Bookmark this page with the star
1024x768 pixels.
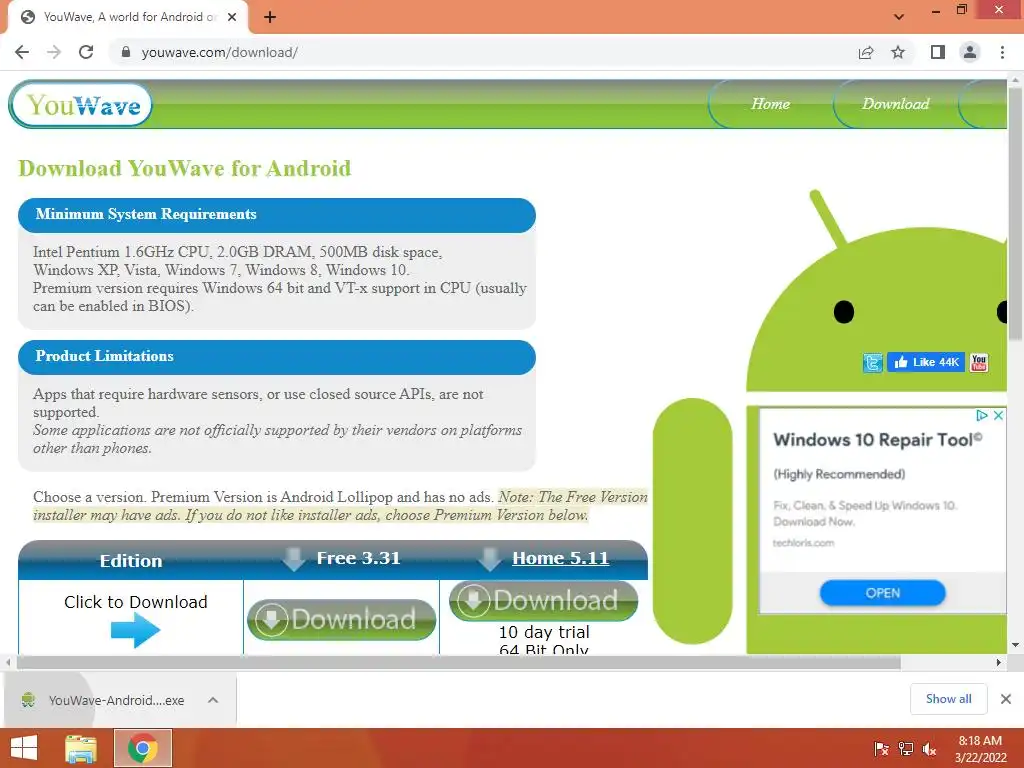point(898,52)
